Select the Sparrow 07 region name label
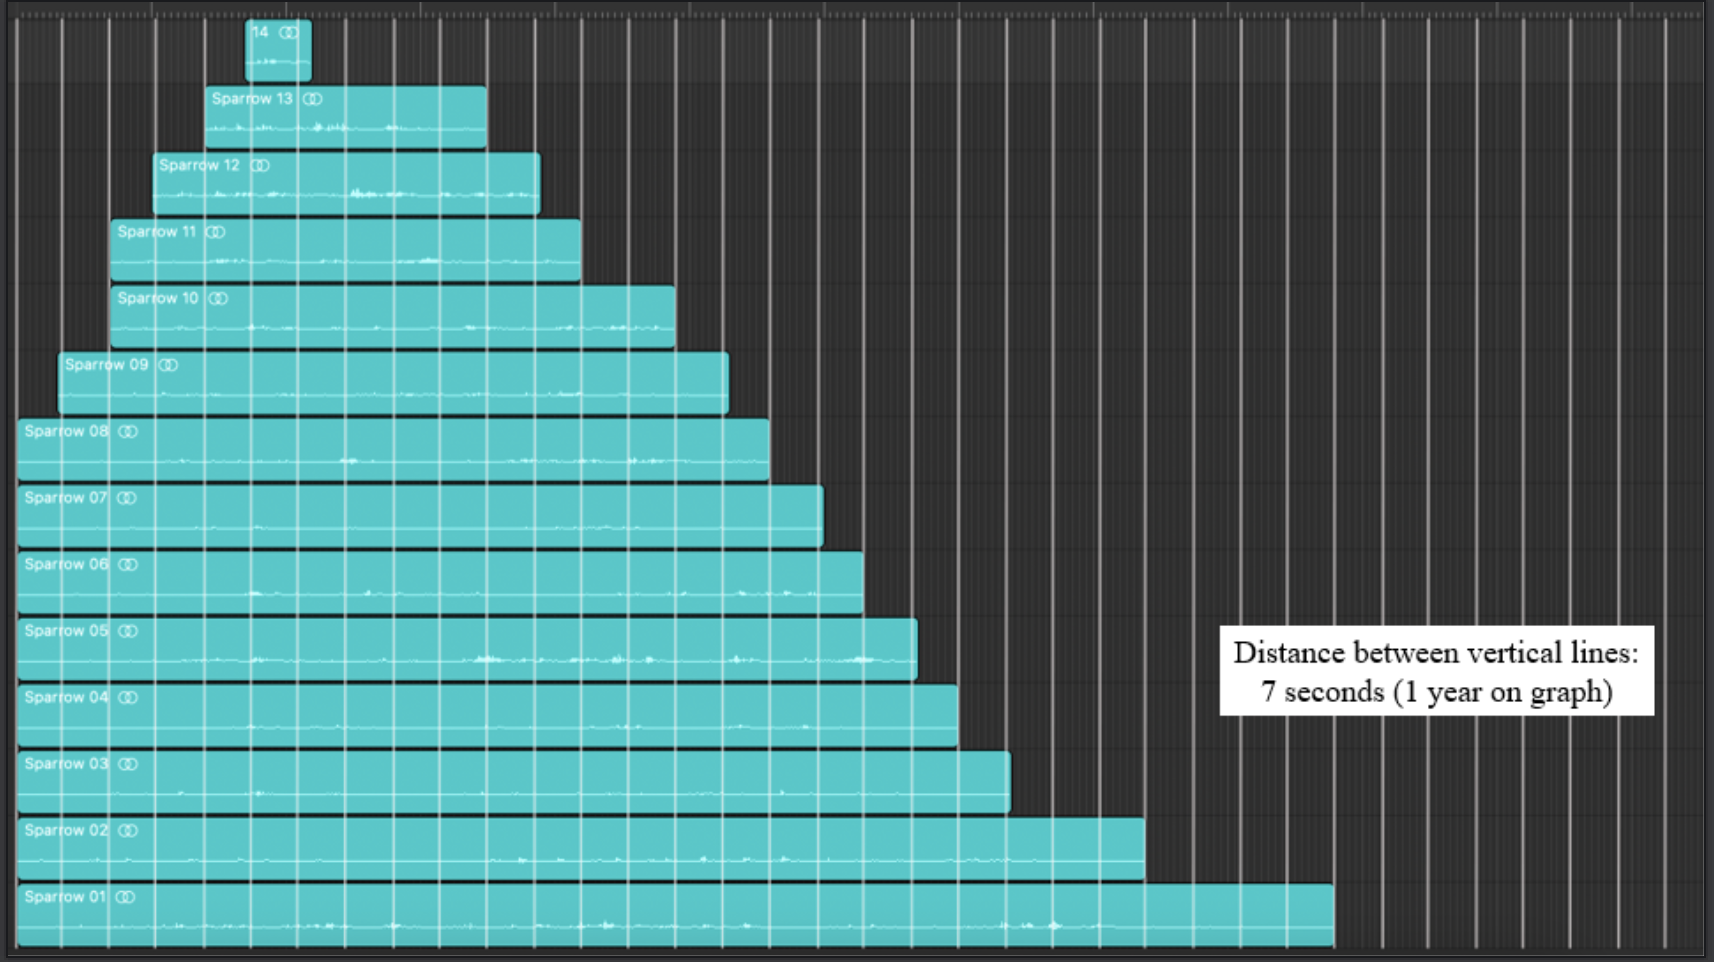1714x962 pixels. point(65,498)
